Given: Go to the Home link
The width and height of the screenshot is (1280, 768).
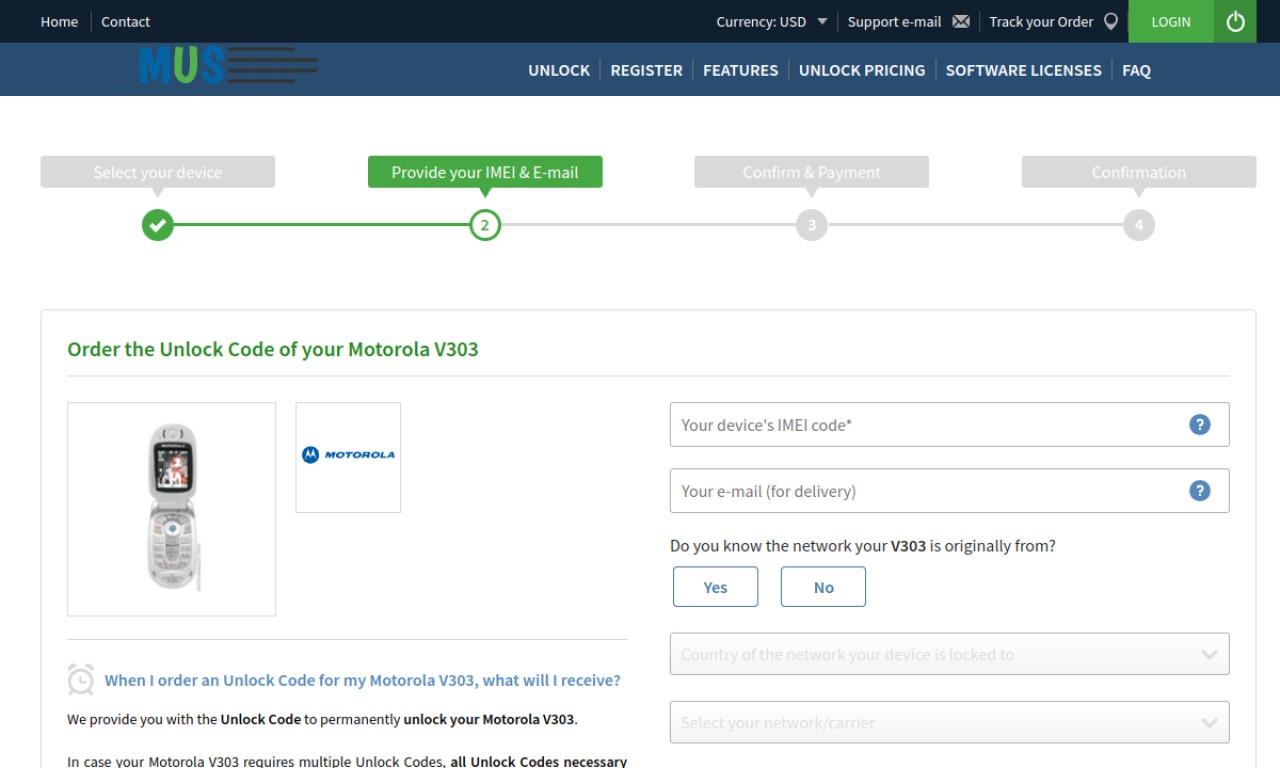Looking at the screenshot, I should point(59,22).
